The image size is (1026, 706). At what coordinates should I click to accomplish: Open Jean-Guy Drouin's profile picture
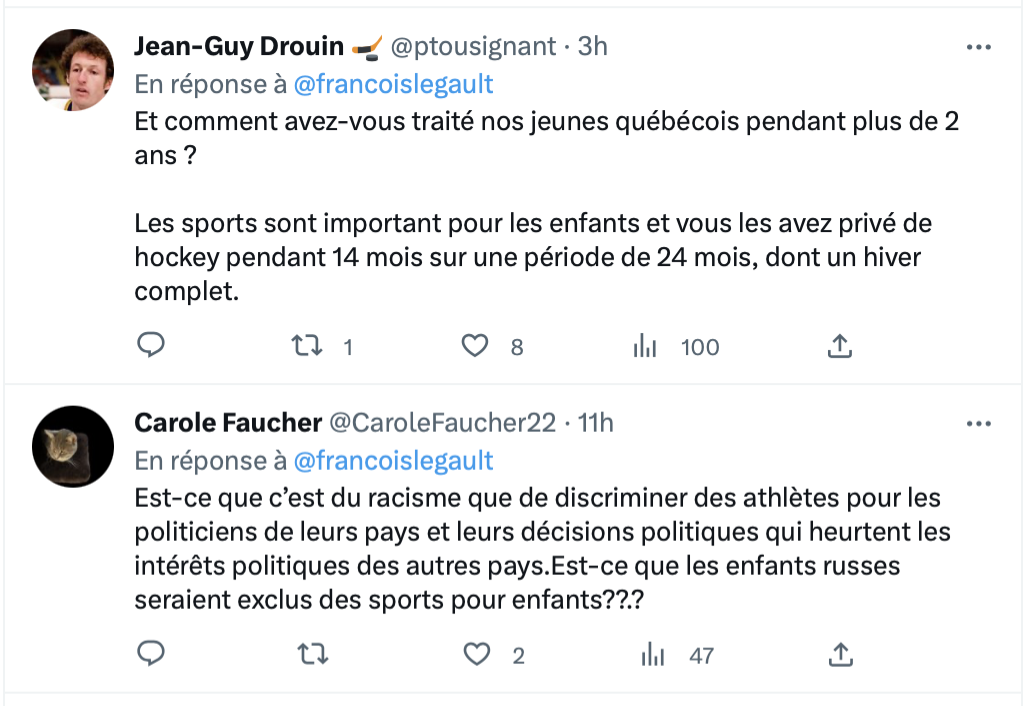click(73, 70)
